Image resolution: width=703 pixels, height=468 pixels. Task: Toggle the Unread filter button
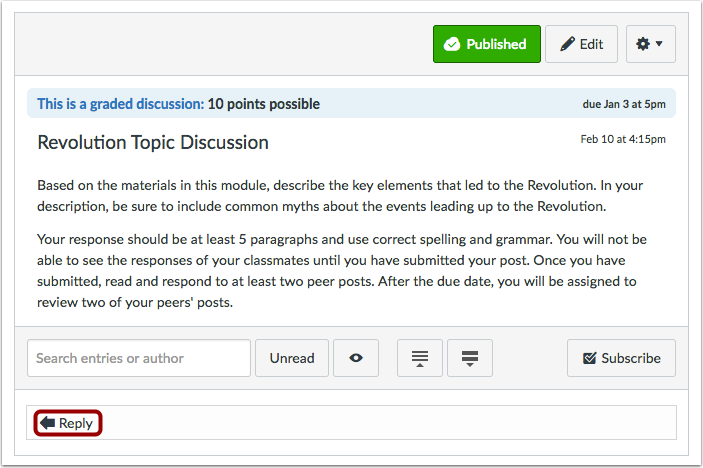tap(291, 358)
